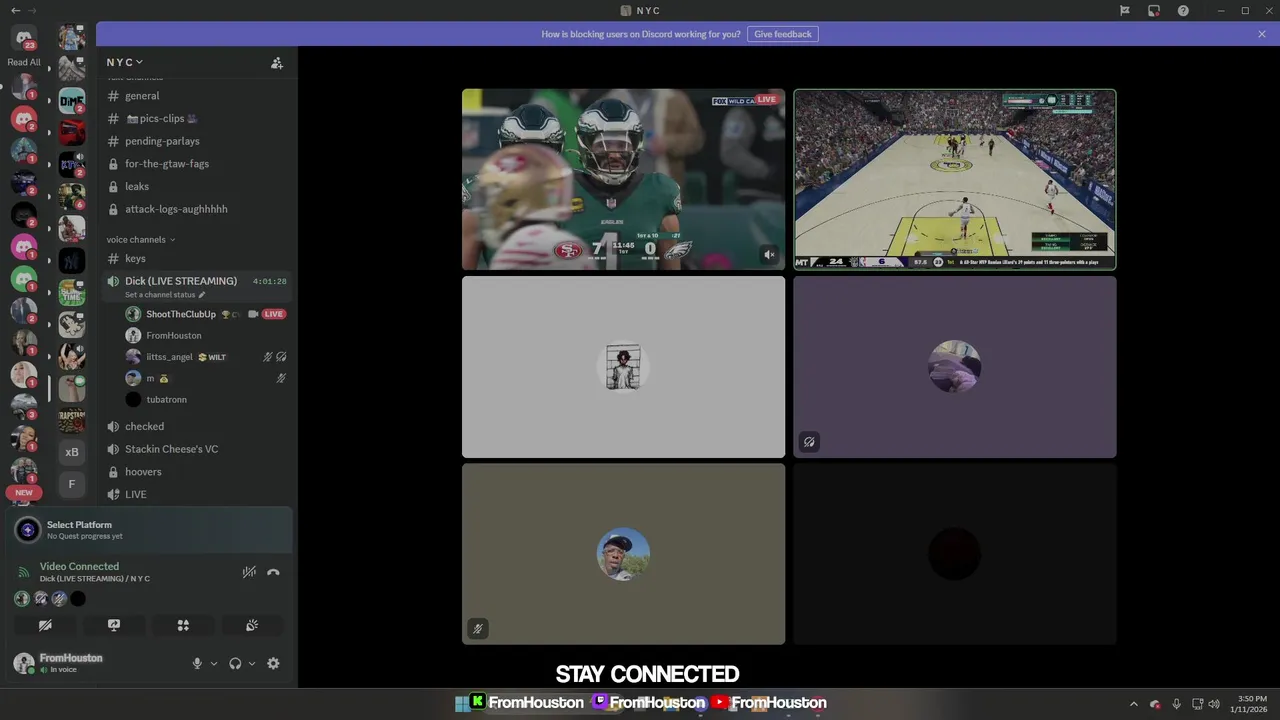This screenshot has height=720, width=1280.
Task: Toggle headphones deafen
Action: click(235, 664)
